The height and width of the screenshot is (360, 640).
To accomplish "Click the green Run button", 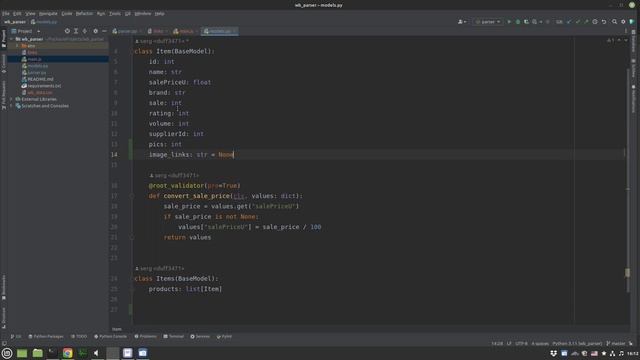I will 509,22.
